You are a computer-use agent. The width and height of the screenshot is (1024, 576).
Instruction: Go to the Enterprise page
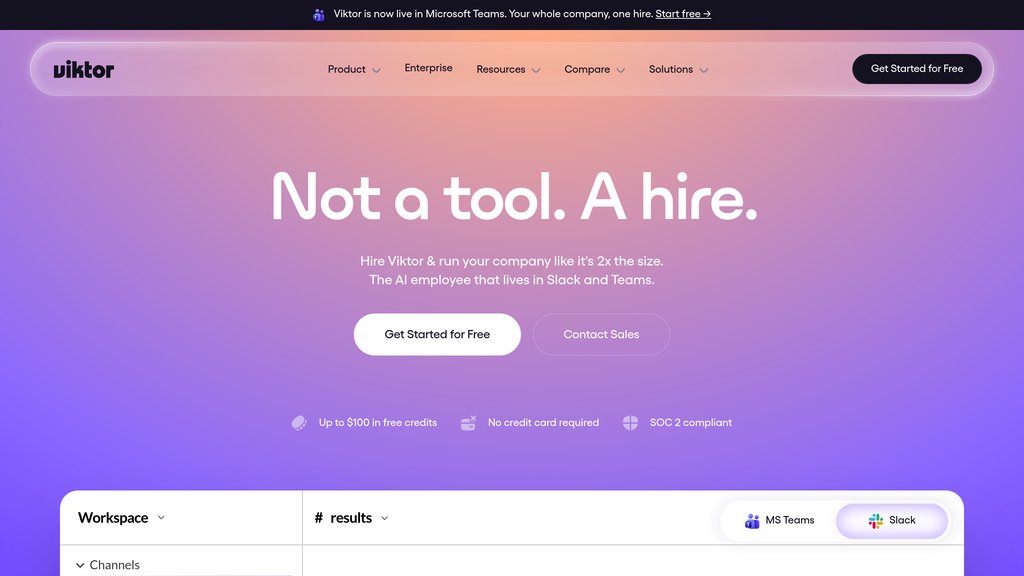pyautogui.click(x=428, y=68)
